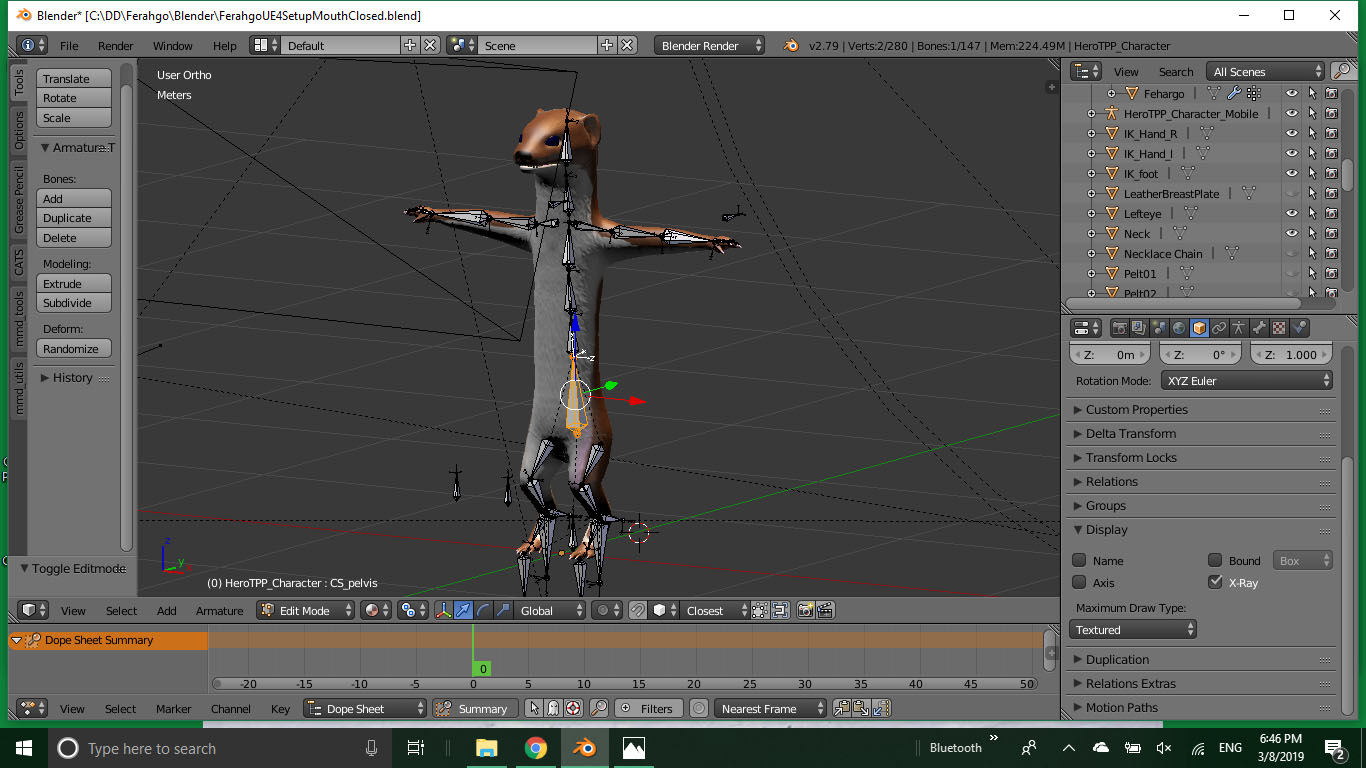Viewport: 1366px width, 768px height.
Task: Open the Blender Render engine dropdown
Action: pos(710,46)
